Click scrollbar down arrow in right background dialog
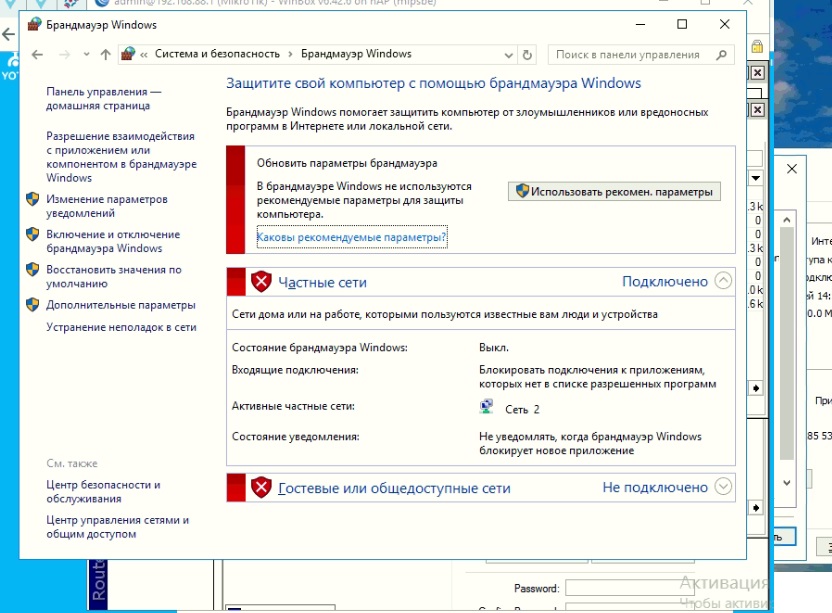This screenshot has height=613, width=832. click(x=787, y=482)
